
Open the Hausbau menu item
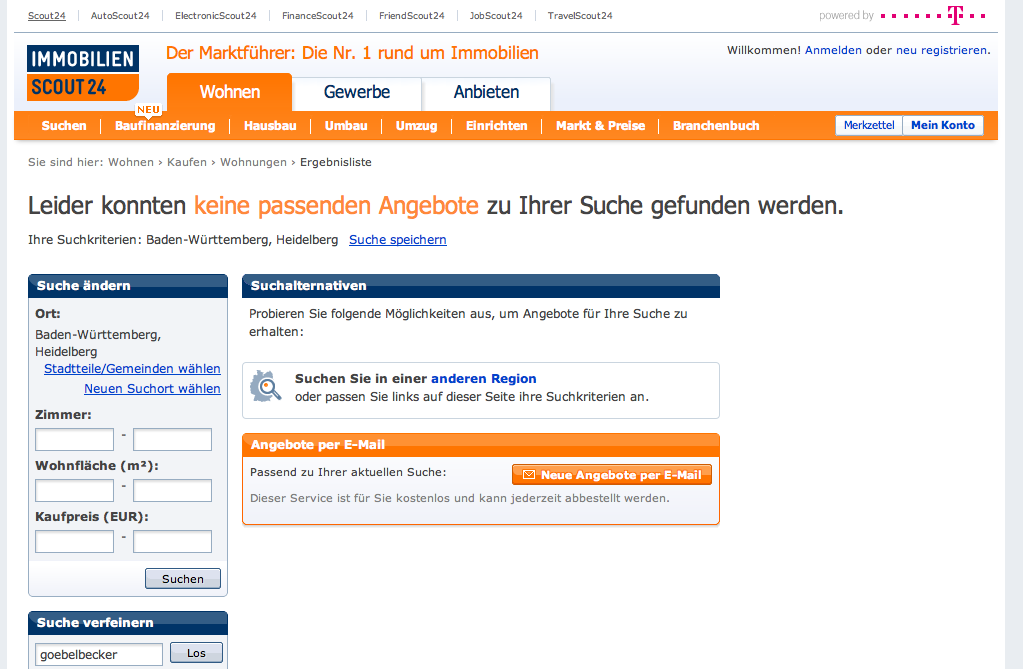pos(270,126)
